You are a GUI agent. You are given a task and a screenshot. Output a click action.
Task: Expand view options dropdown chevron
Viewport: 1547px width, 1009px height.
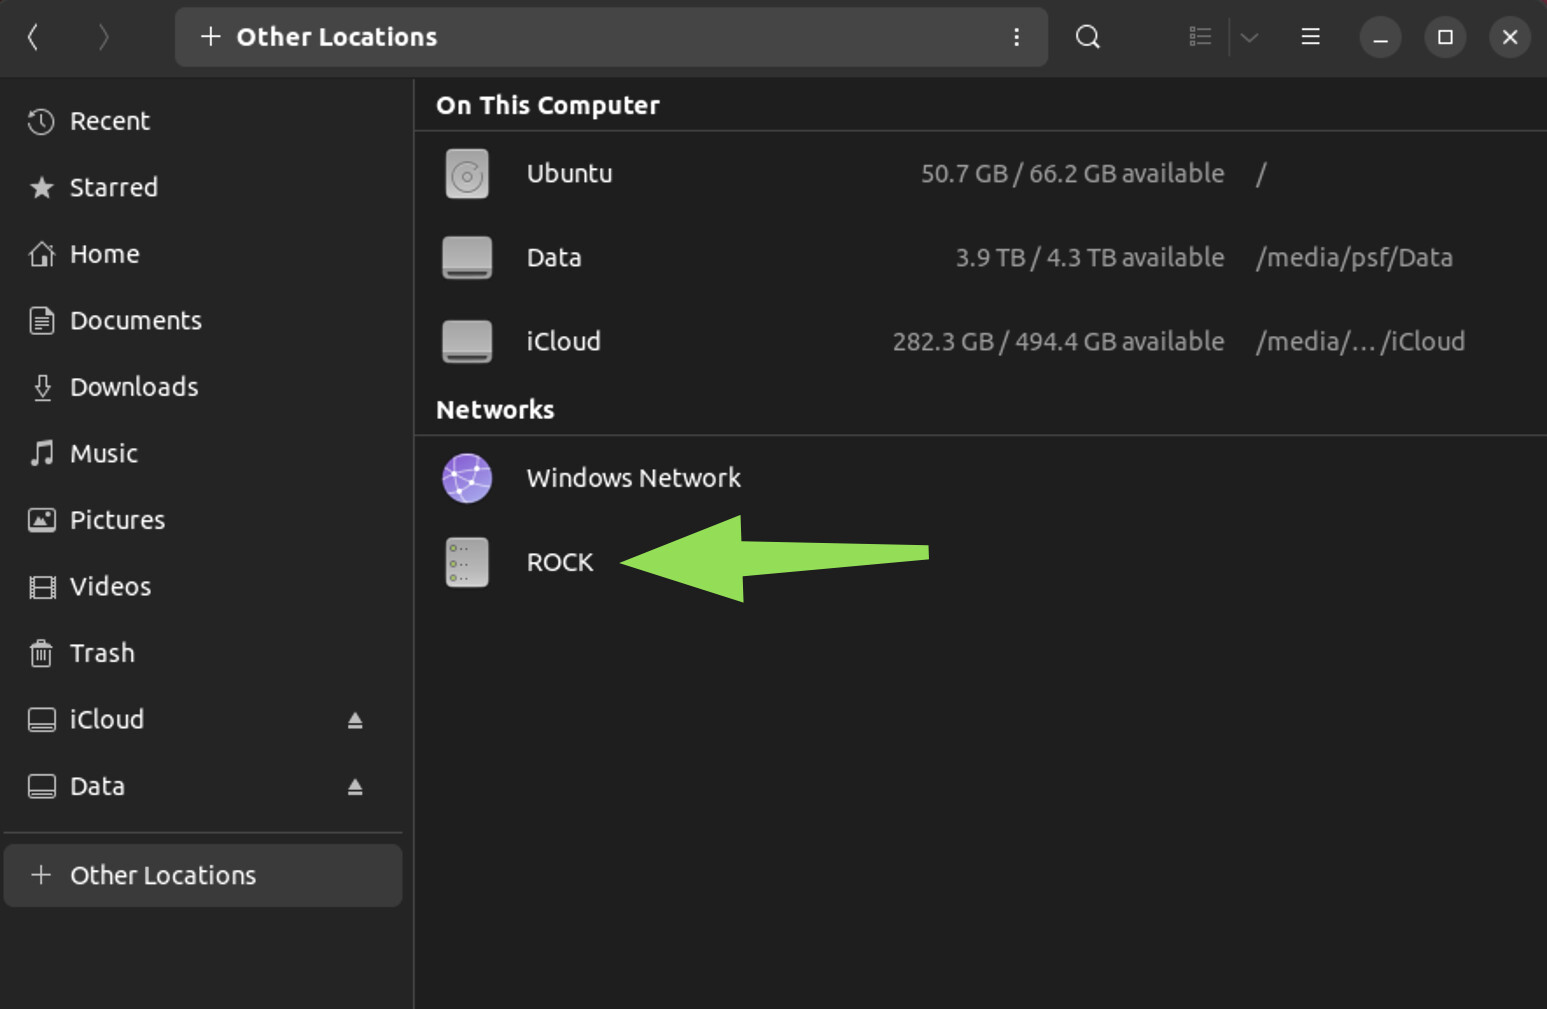1249,37
